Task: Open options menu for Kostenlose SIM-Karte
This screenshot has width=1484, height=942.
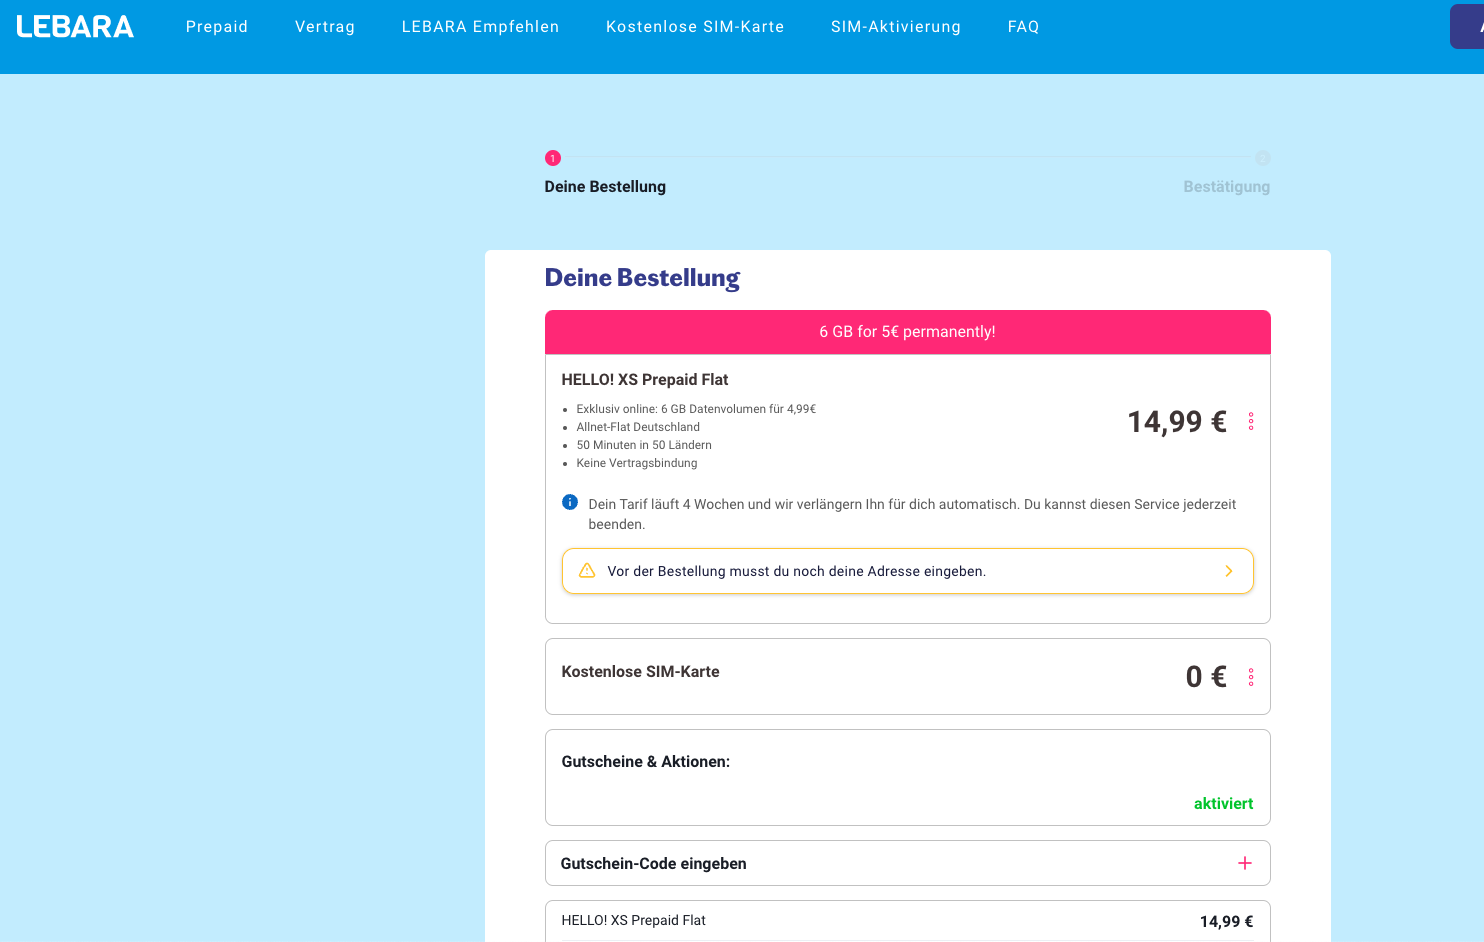Action: (x=1251, y=677)
